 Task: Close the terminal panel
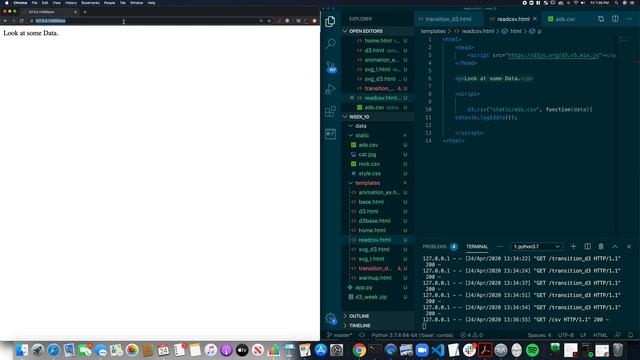point(629,247)
